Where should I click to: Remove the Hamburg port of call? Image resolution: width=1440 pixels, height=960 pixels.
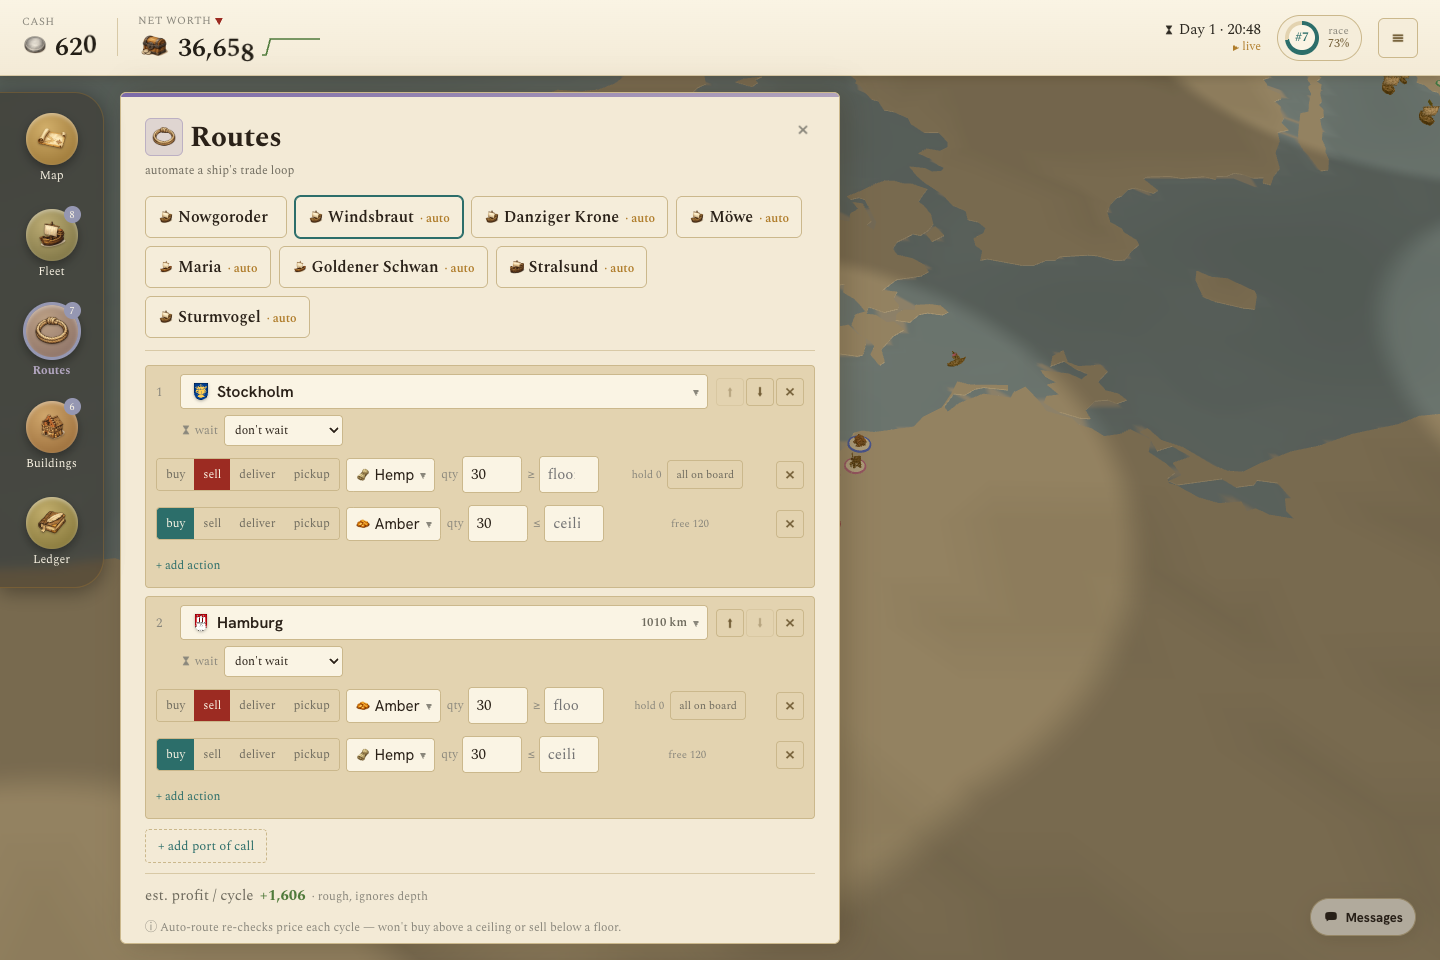(x=790, y=623)
